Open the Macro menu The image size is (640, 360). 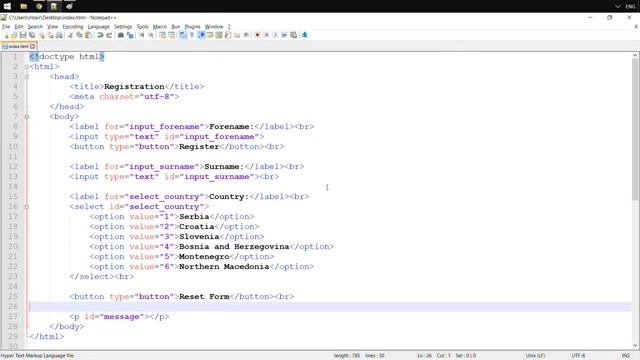[160, 27]
